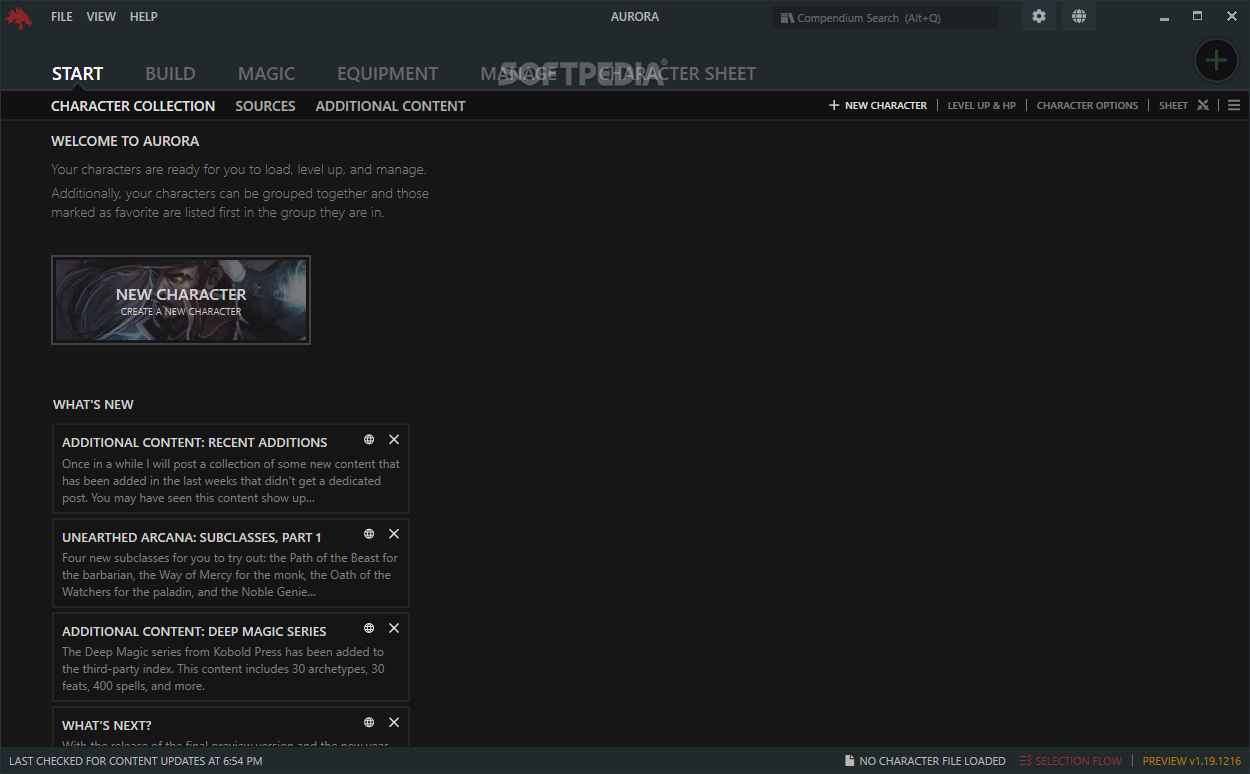Open globe link for Recent Additions news

(369, 440)
